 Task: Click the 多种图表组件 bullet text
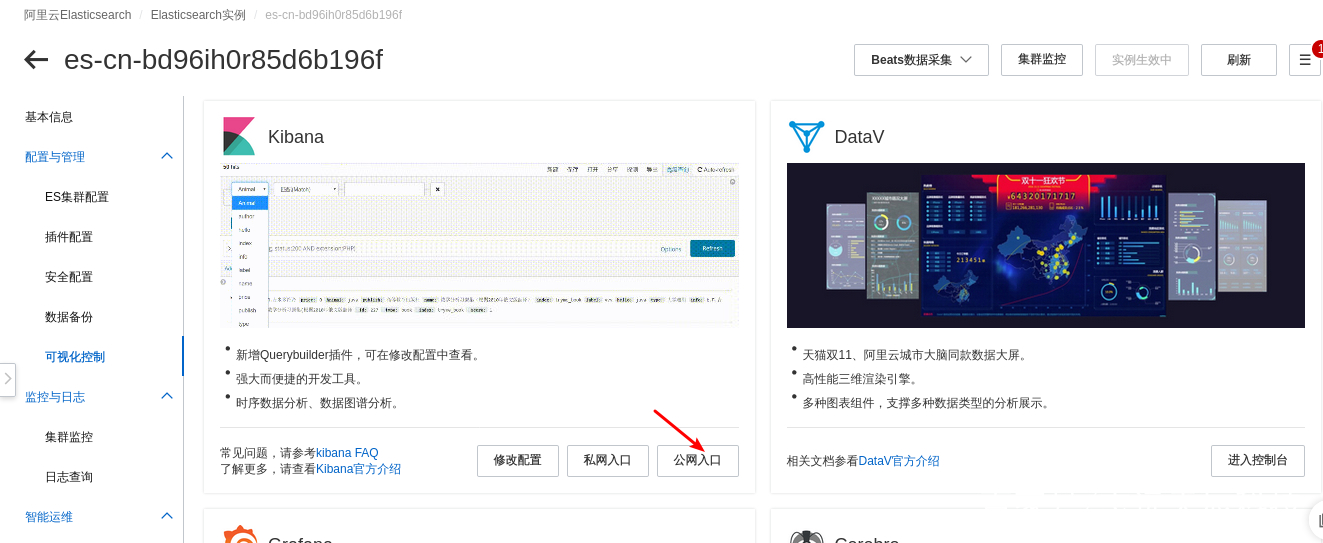pos(929,403)
